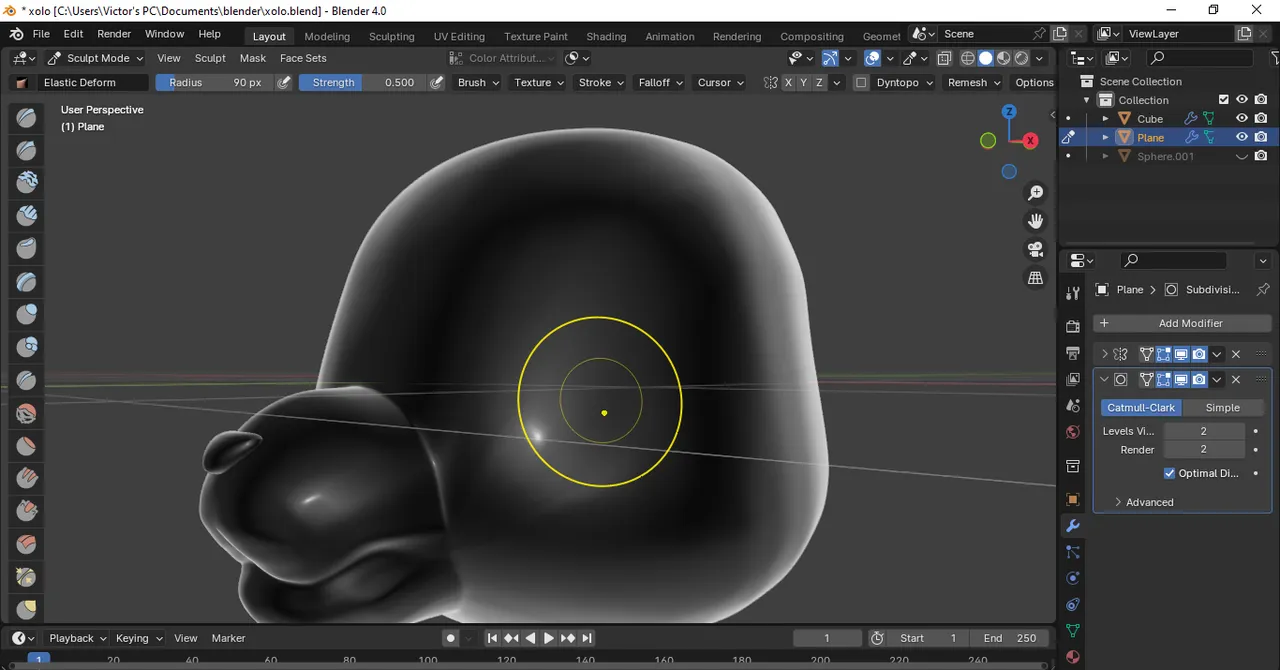Screen dimensions: 1280x670
Task: Click the Add Modifier button
Action: click(x=1181, y=323)
